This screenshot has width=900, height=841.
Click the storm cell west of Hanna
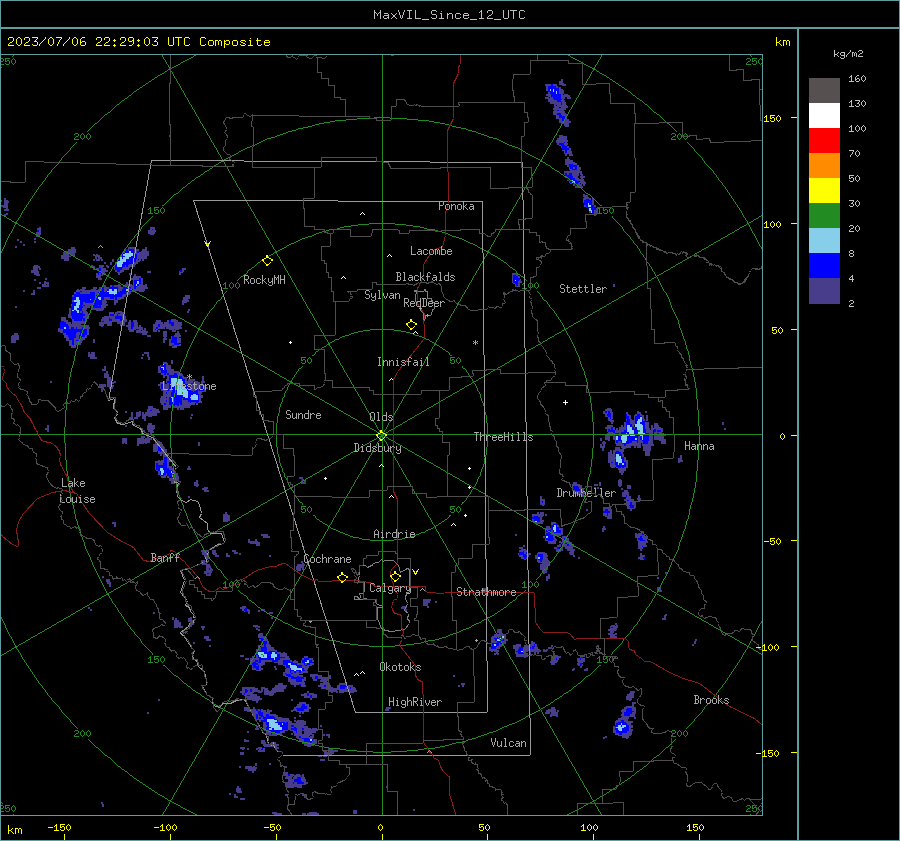pyautogui.click(x=633, y=432)
